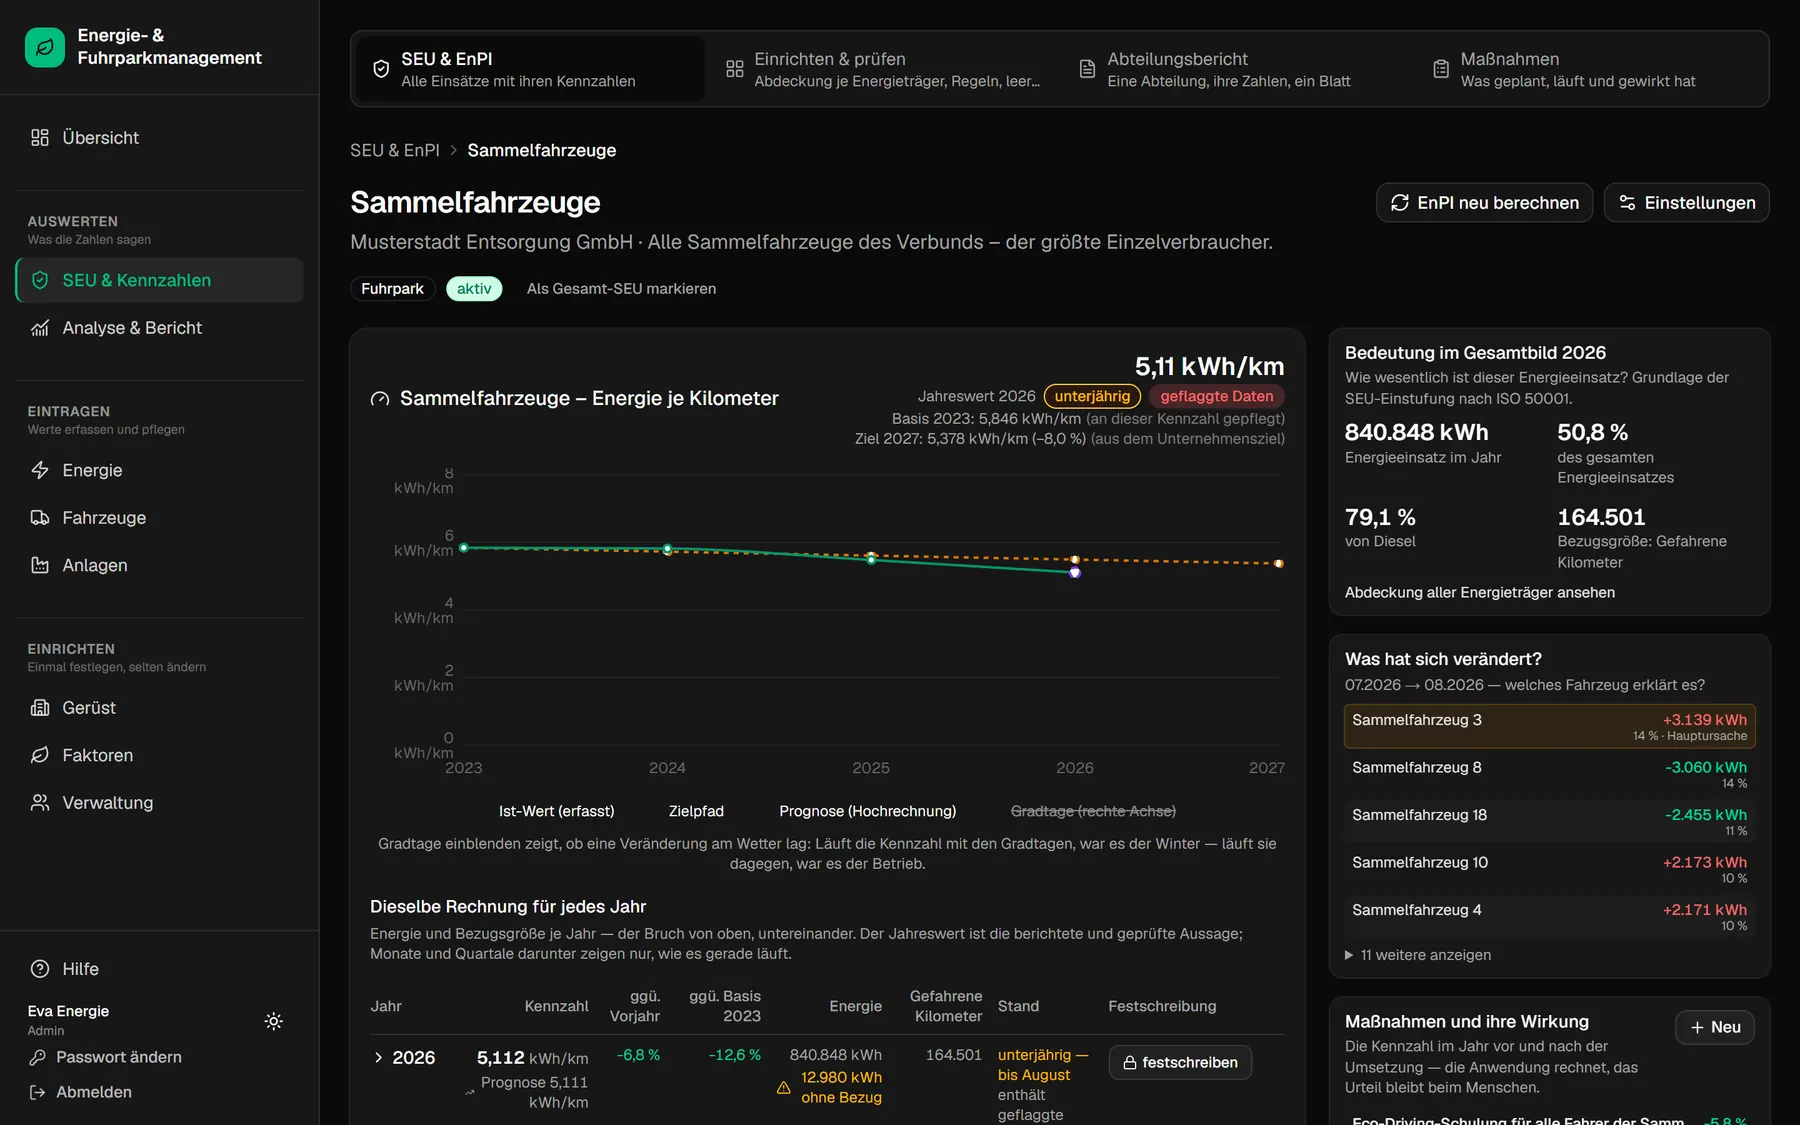Click Abmelden to log out
This screenshot has height=1125, width=1800.
point(81,1092)
